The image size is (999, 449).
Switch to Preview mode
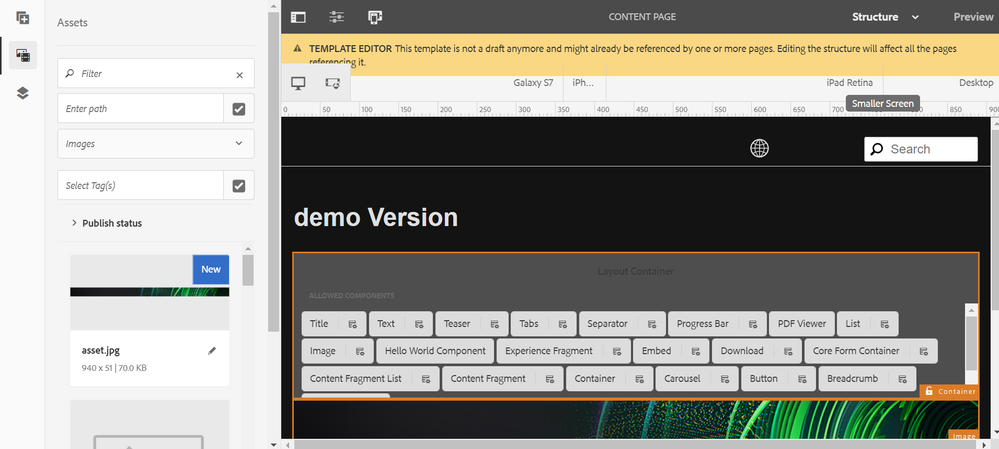pos(972,17)
